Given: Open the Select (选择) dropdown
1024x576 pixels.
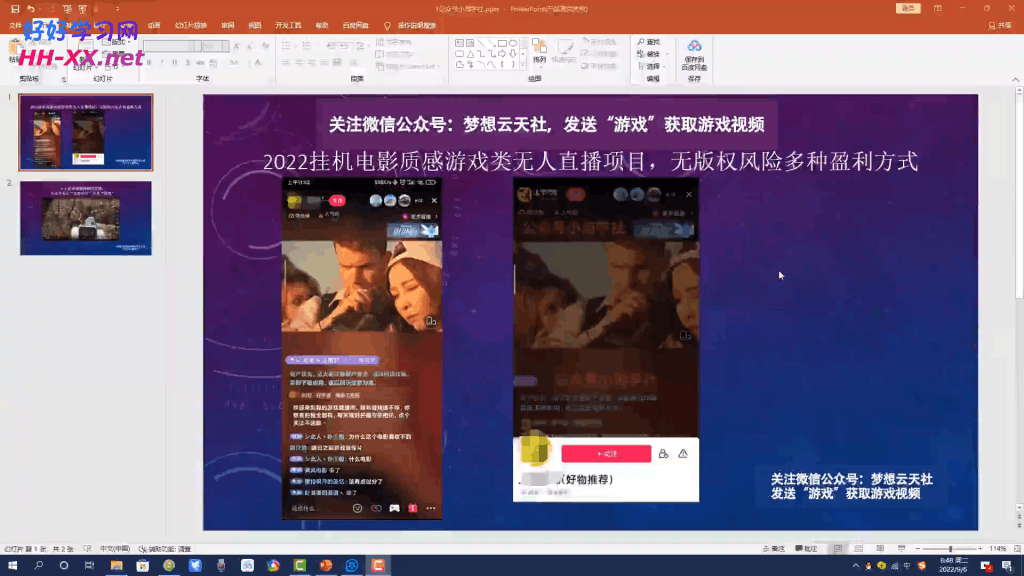Looking at the screenshot, I should point(652,67).
